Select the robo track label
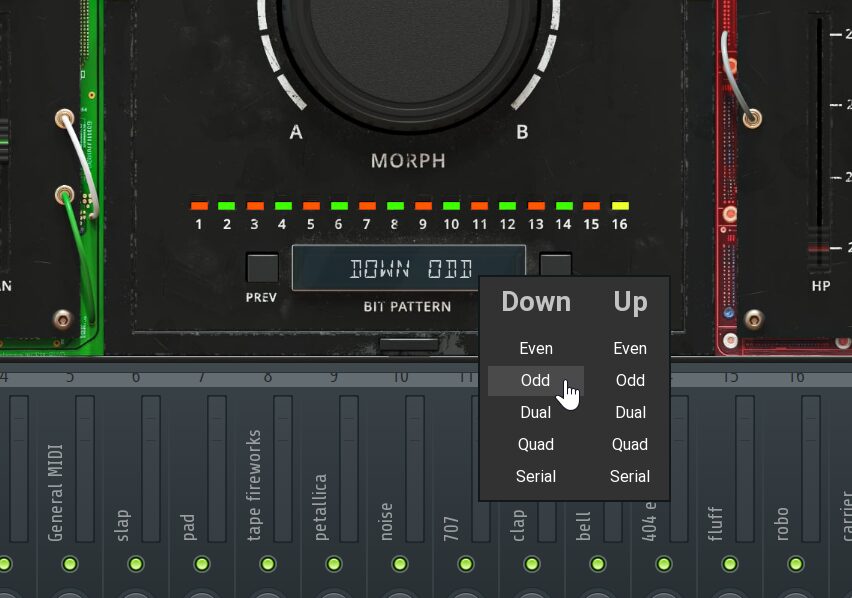This screenshot has width=852, height=598. [781, 524]
